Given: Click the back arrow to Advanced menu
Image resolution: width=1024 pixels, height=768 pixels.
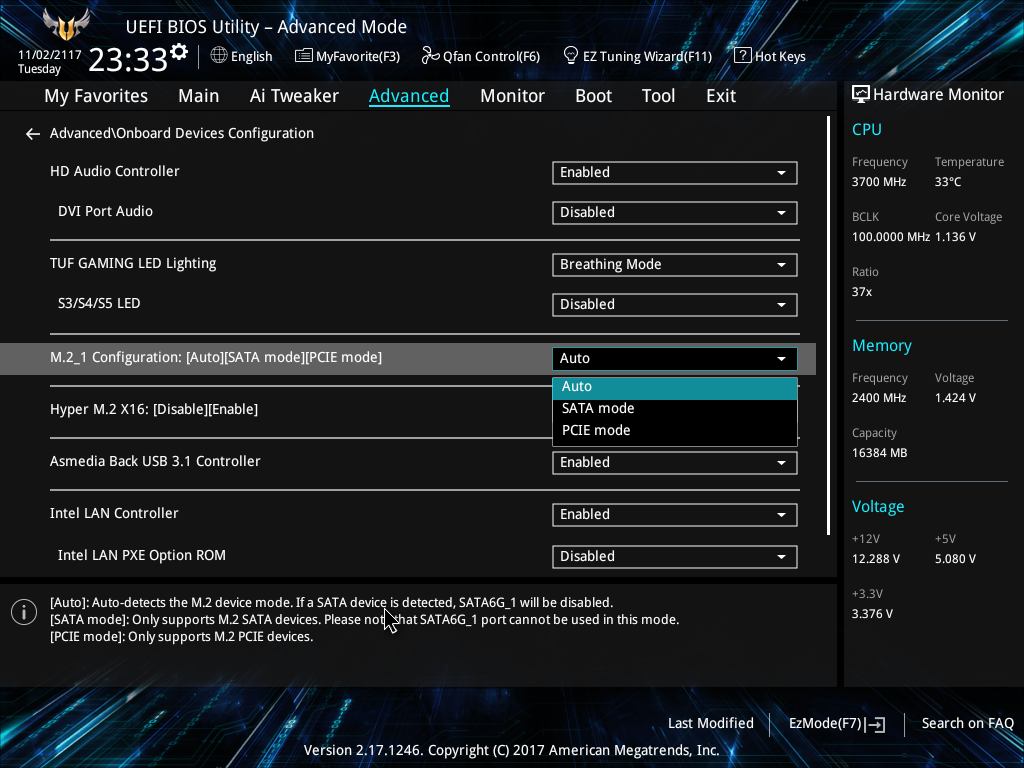Looking at the screenshot, I should pos(33,134).
